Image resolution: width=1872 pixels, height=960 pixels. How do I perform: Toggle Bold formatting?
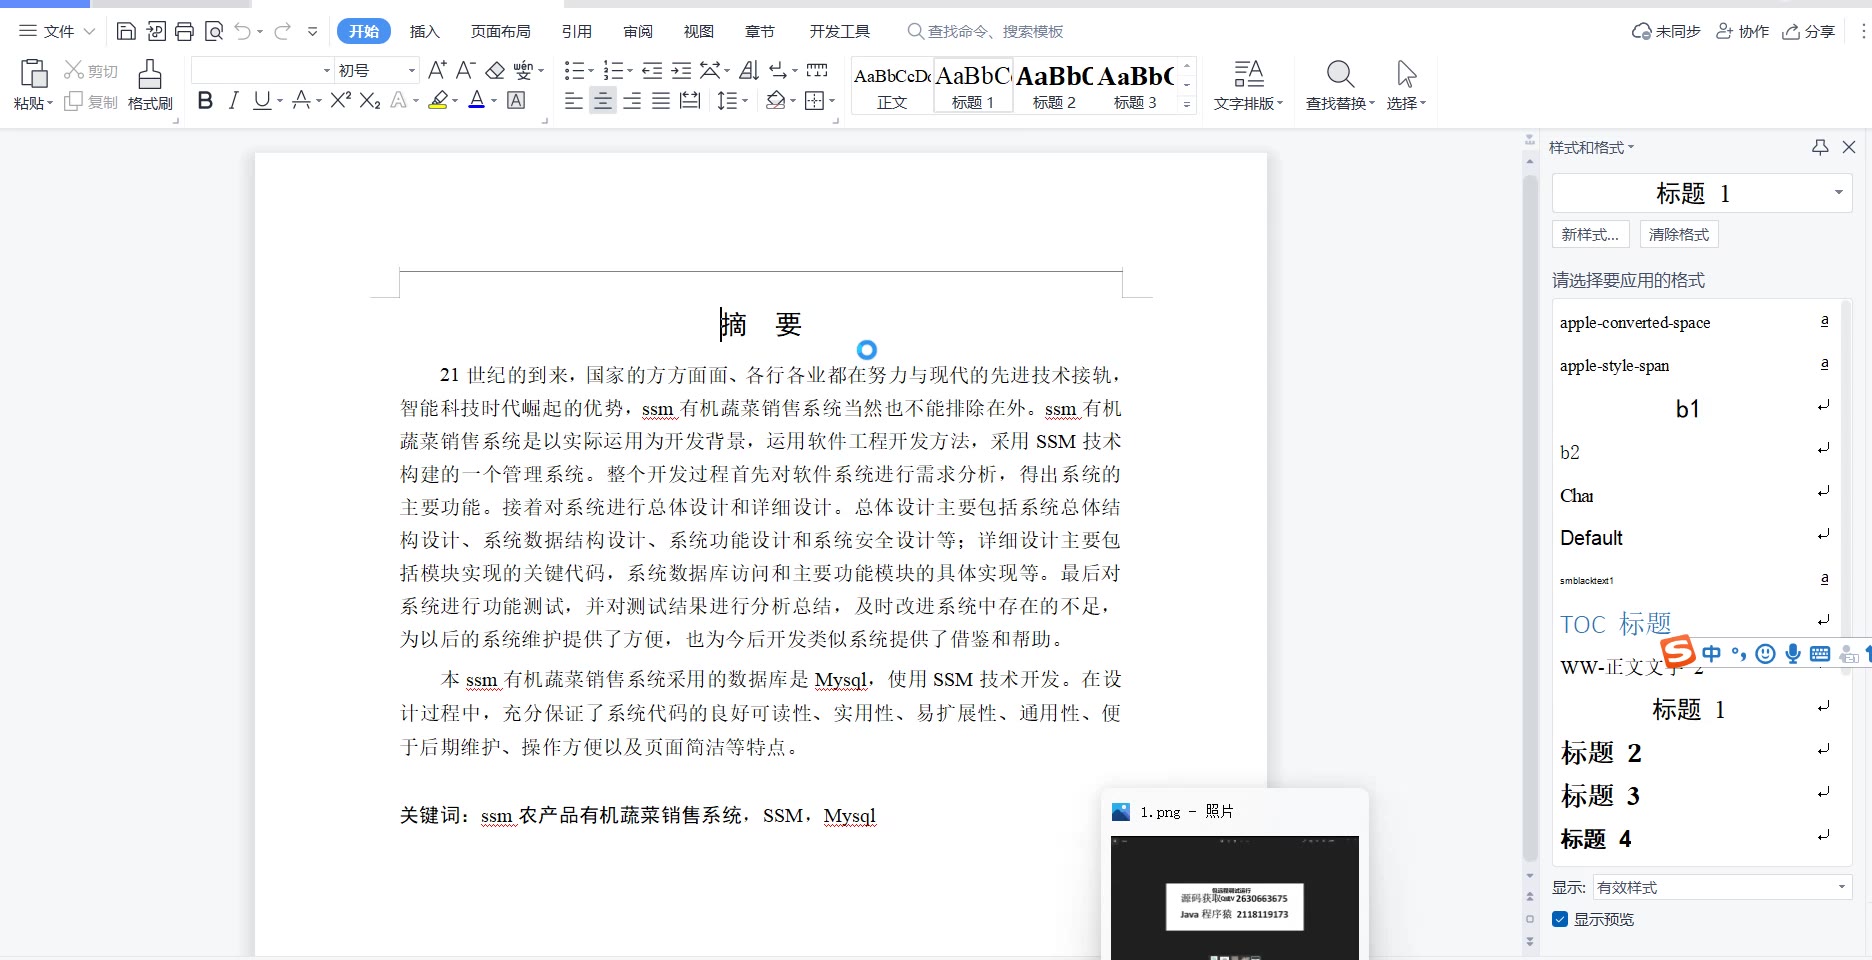205,100
